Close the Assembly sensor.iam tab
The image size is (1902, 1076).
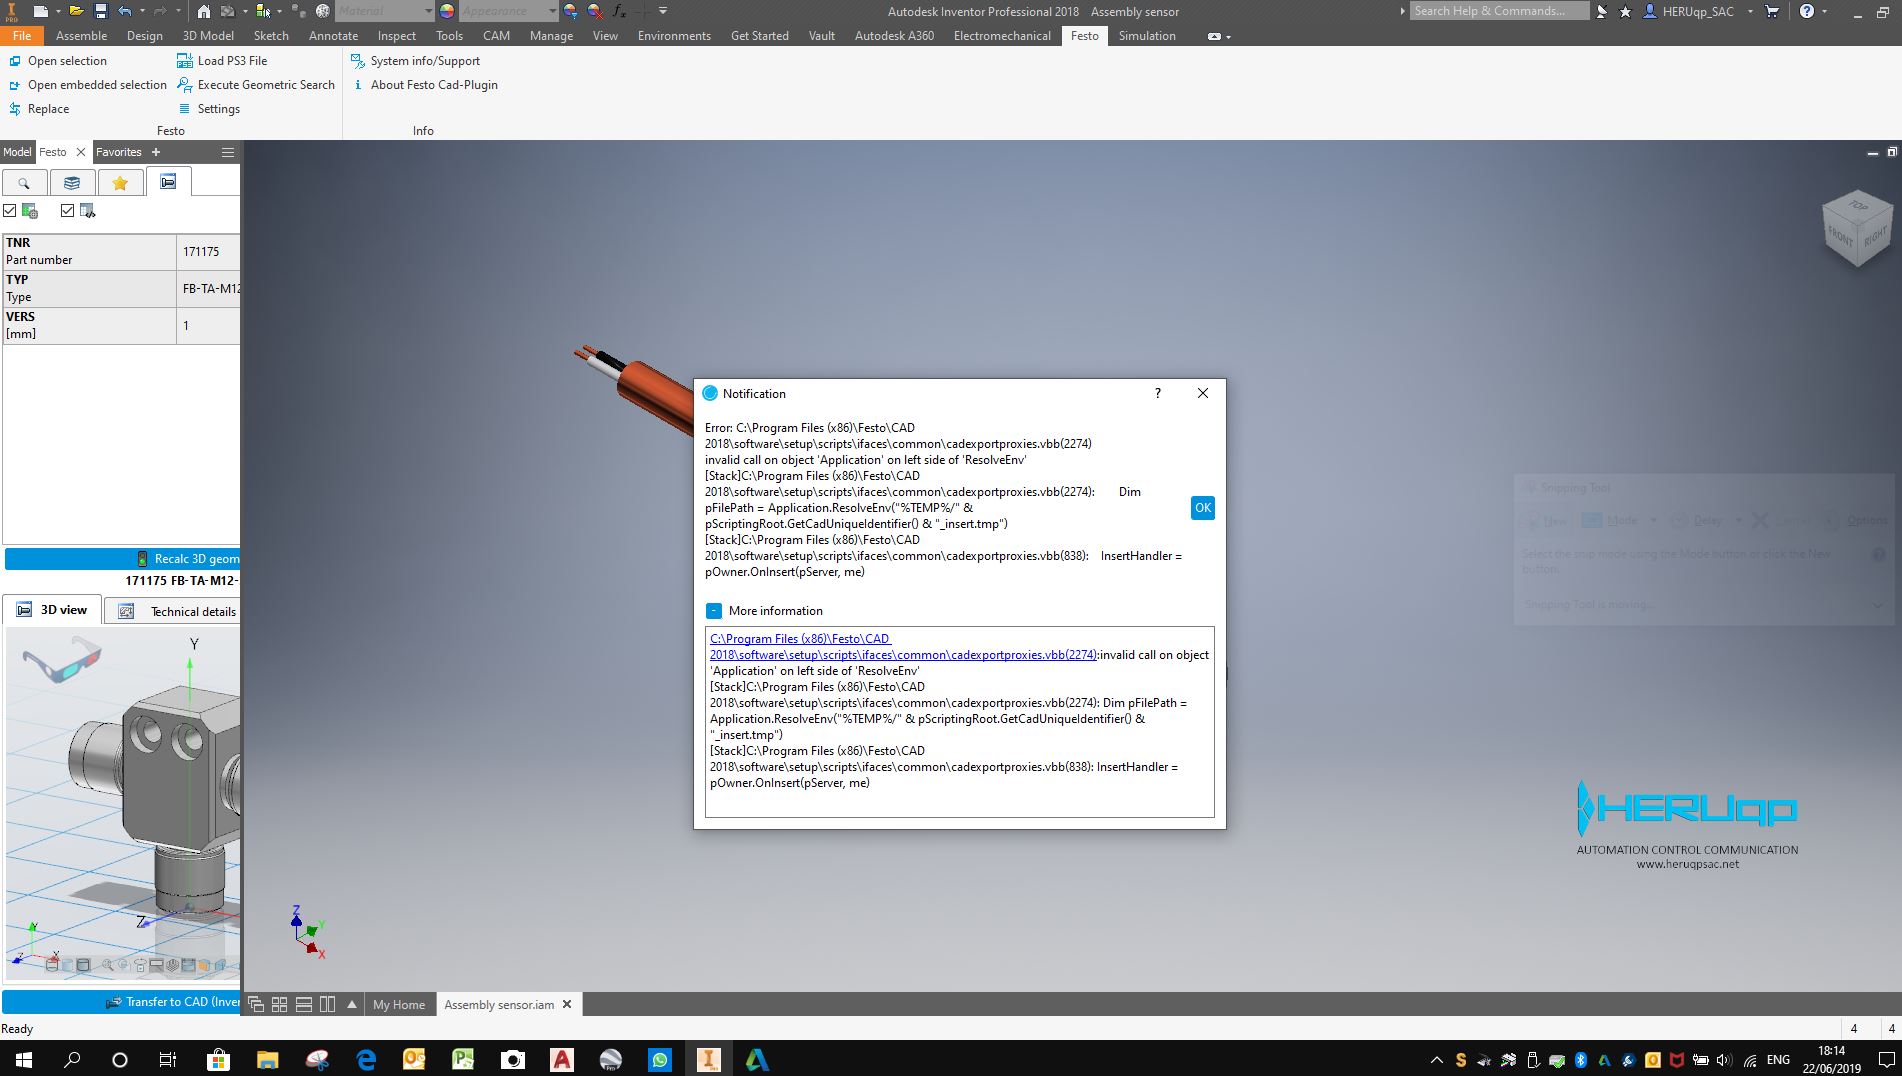tap(567, 1004)
